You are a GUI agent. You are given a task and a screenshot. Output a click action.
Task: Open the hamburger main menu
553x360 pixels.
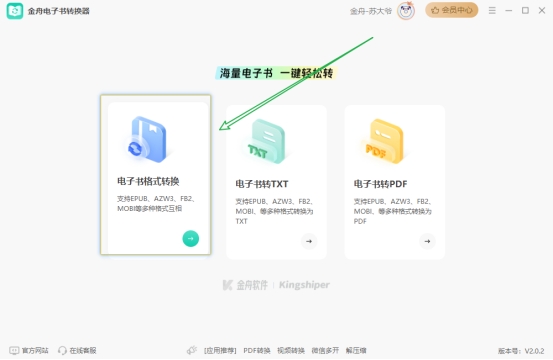tap(492, 11)
